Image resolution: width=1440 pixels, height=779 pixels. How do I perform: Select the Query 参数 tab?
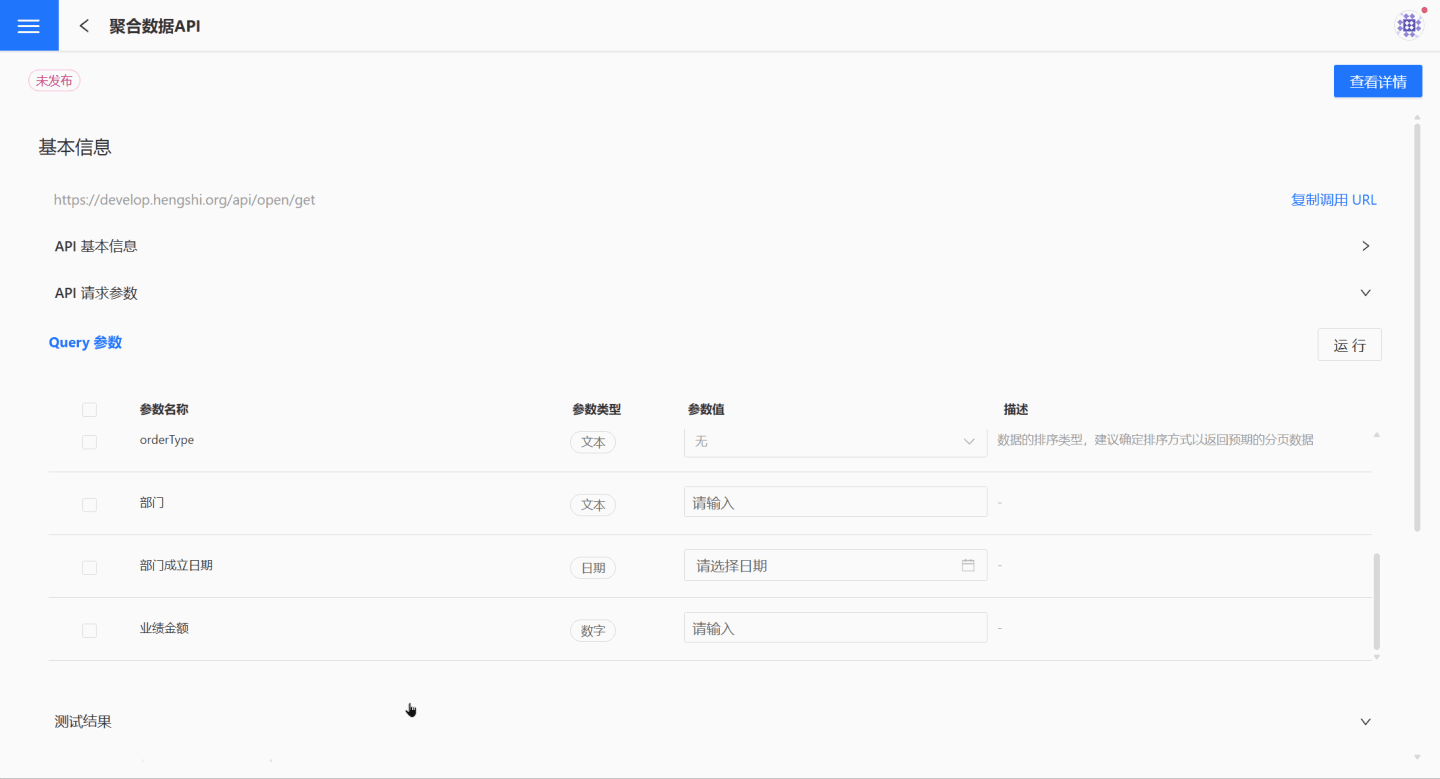pyautogui.click(x=85, y=342)
